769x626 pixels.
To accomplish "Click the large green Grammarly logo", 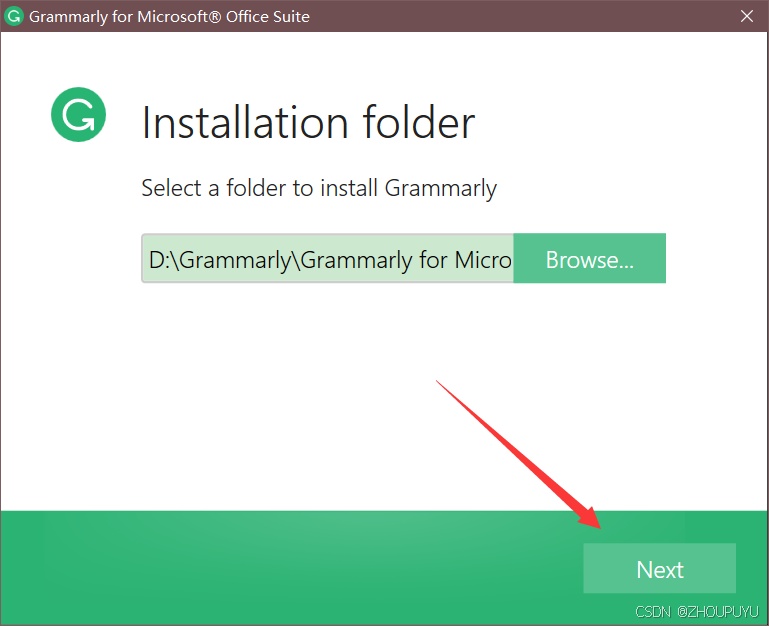I will 78,114.
